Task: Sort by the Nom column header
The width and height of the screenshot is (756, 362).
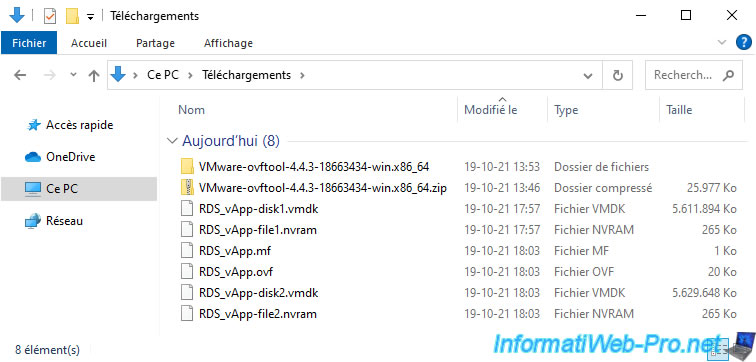Action: (191, 110)
